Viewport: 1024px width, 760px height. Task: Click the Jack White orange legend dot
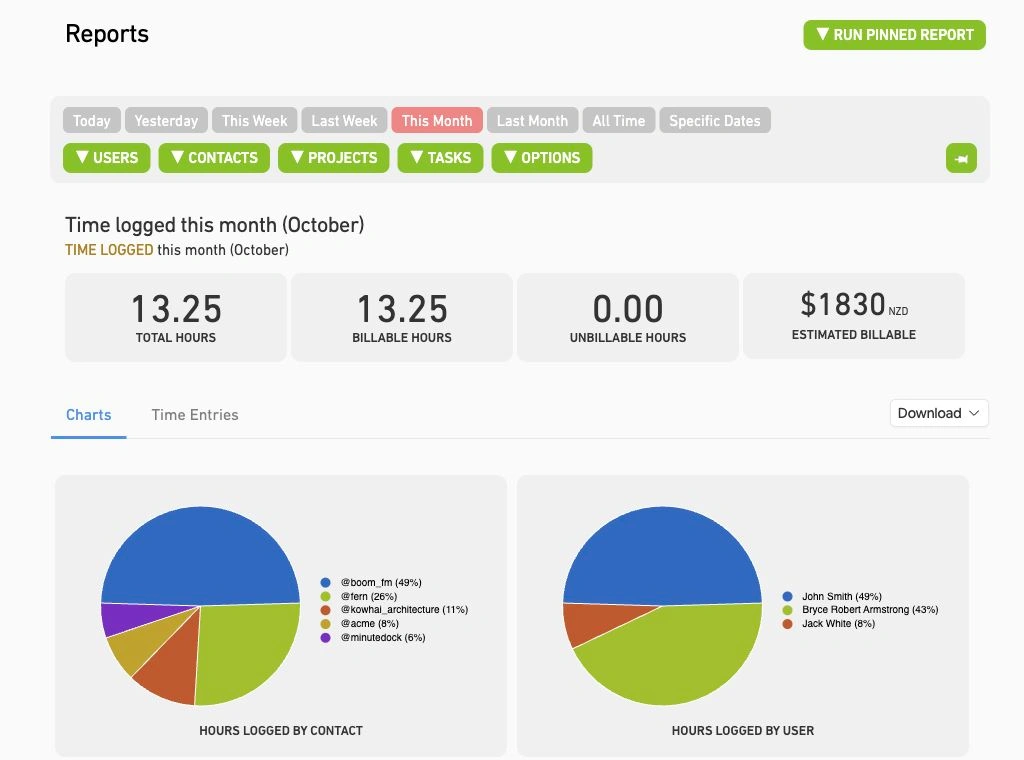pyautogui.click(x=787, y=624)
